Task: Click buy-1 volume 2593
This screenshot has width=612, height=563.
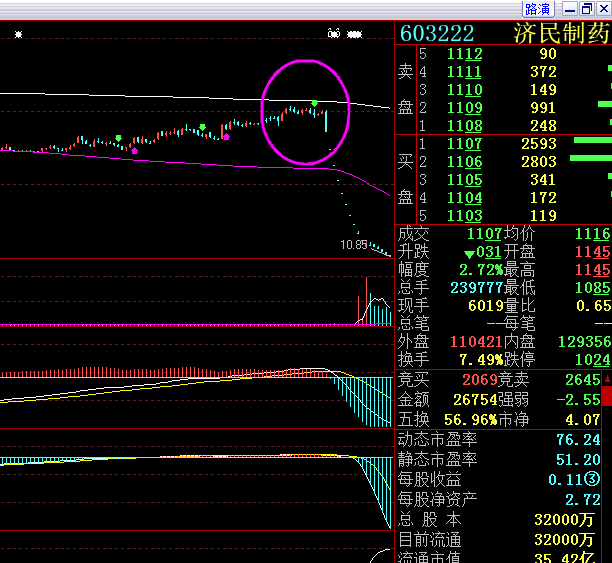Action: (539, 144)
